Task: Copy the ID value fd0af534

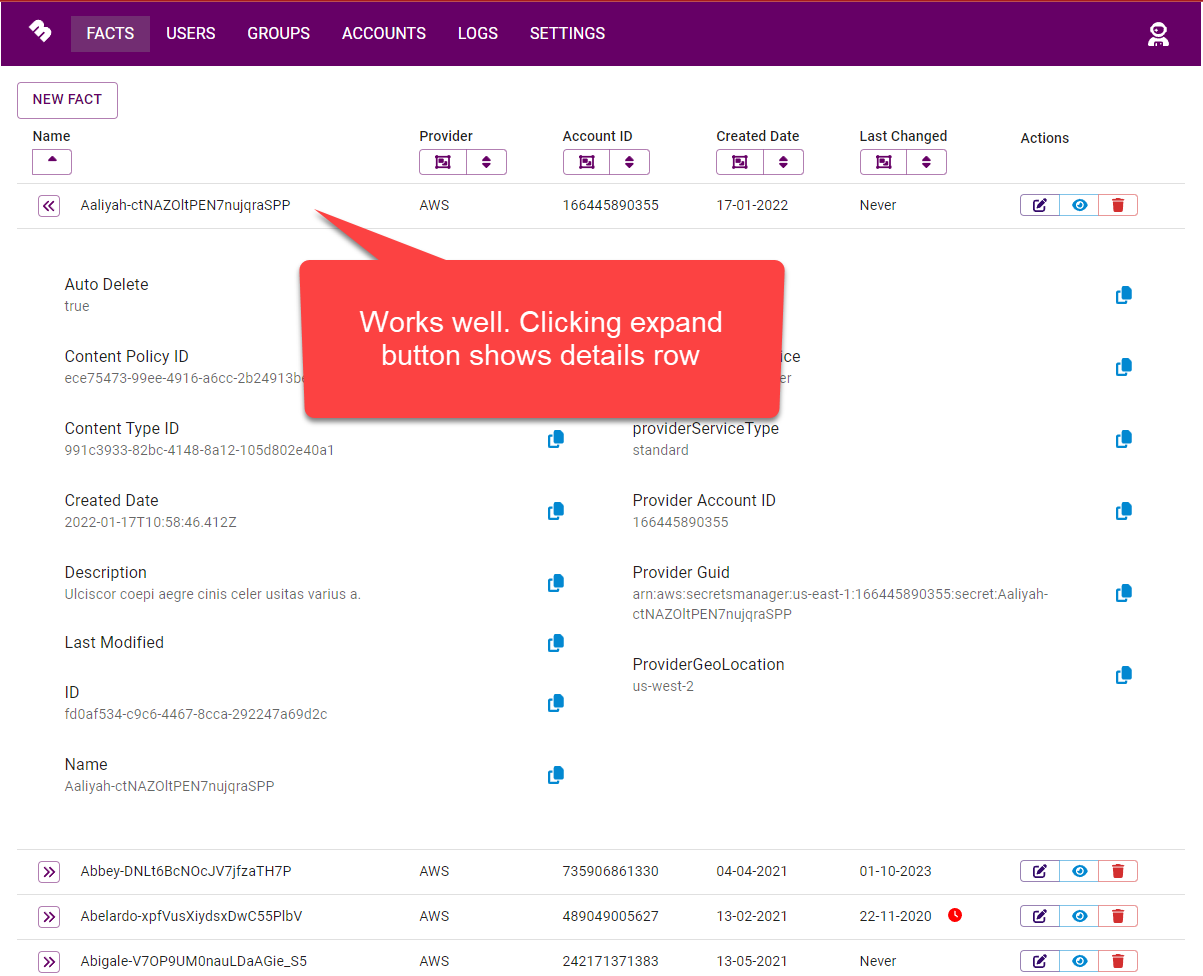Action: point(556,703)
